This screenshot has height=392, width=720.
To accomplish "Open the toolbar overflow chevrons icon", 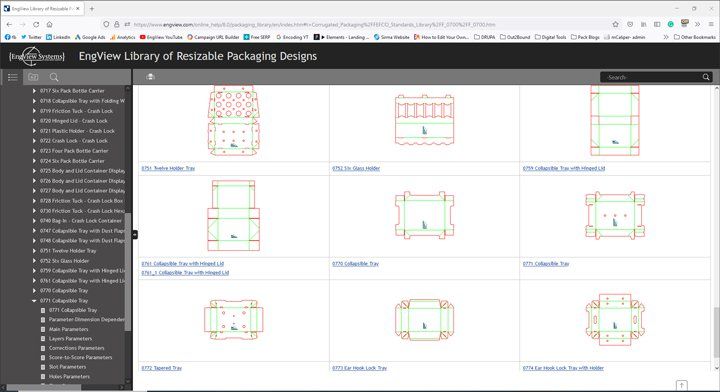I will click(697, 24).
